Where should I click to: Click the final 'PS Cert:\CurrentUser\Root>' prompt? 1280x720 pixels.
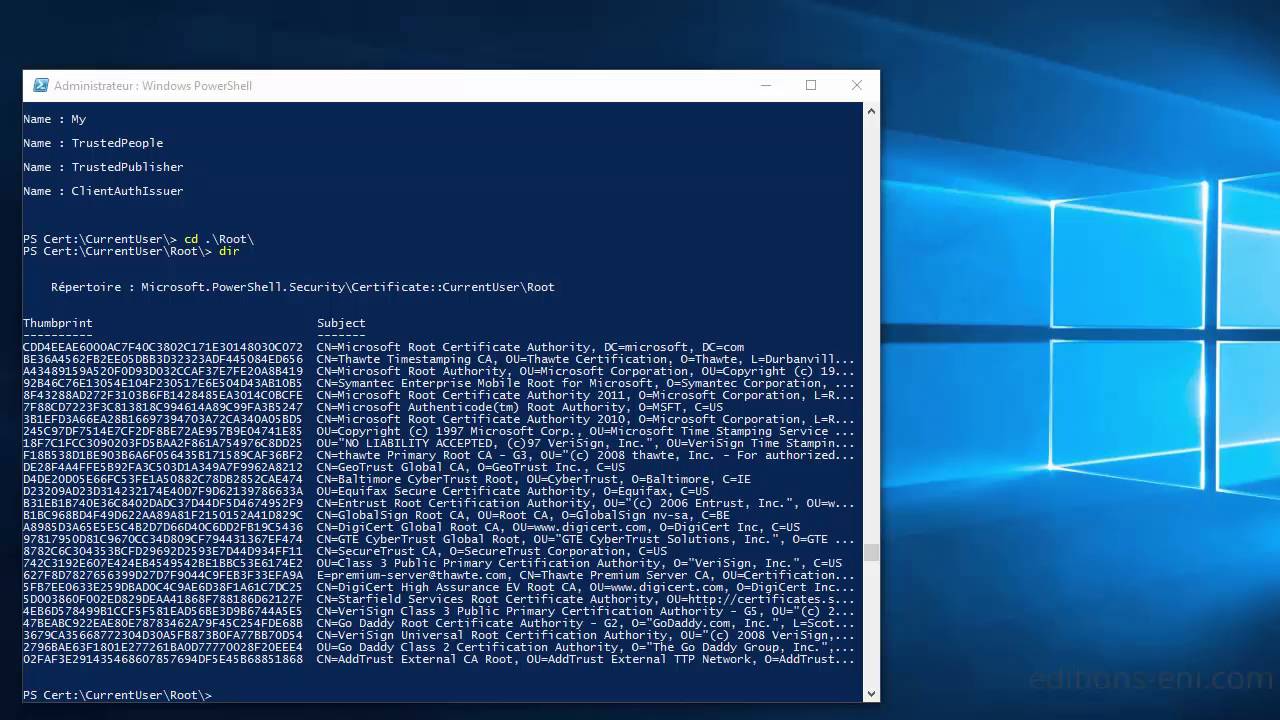[x=118, y=695]
